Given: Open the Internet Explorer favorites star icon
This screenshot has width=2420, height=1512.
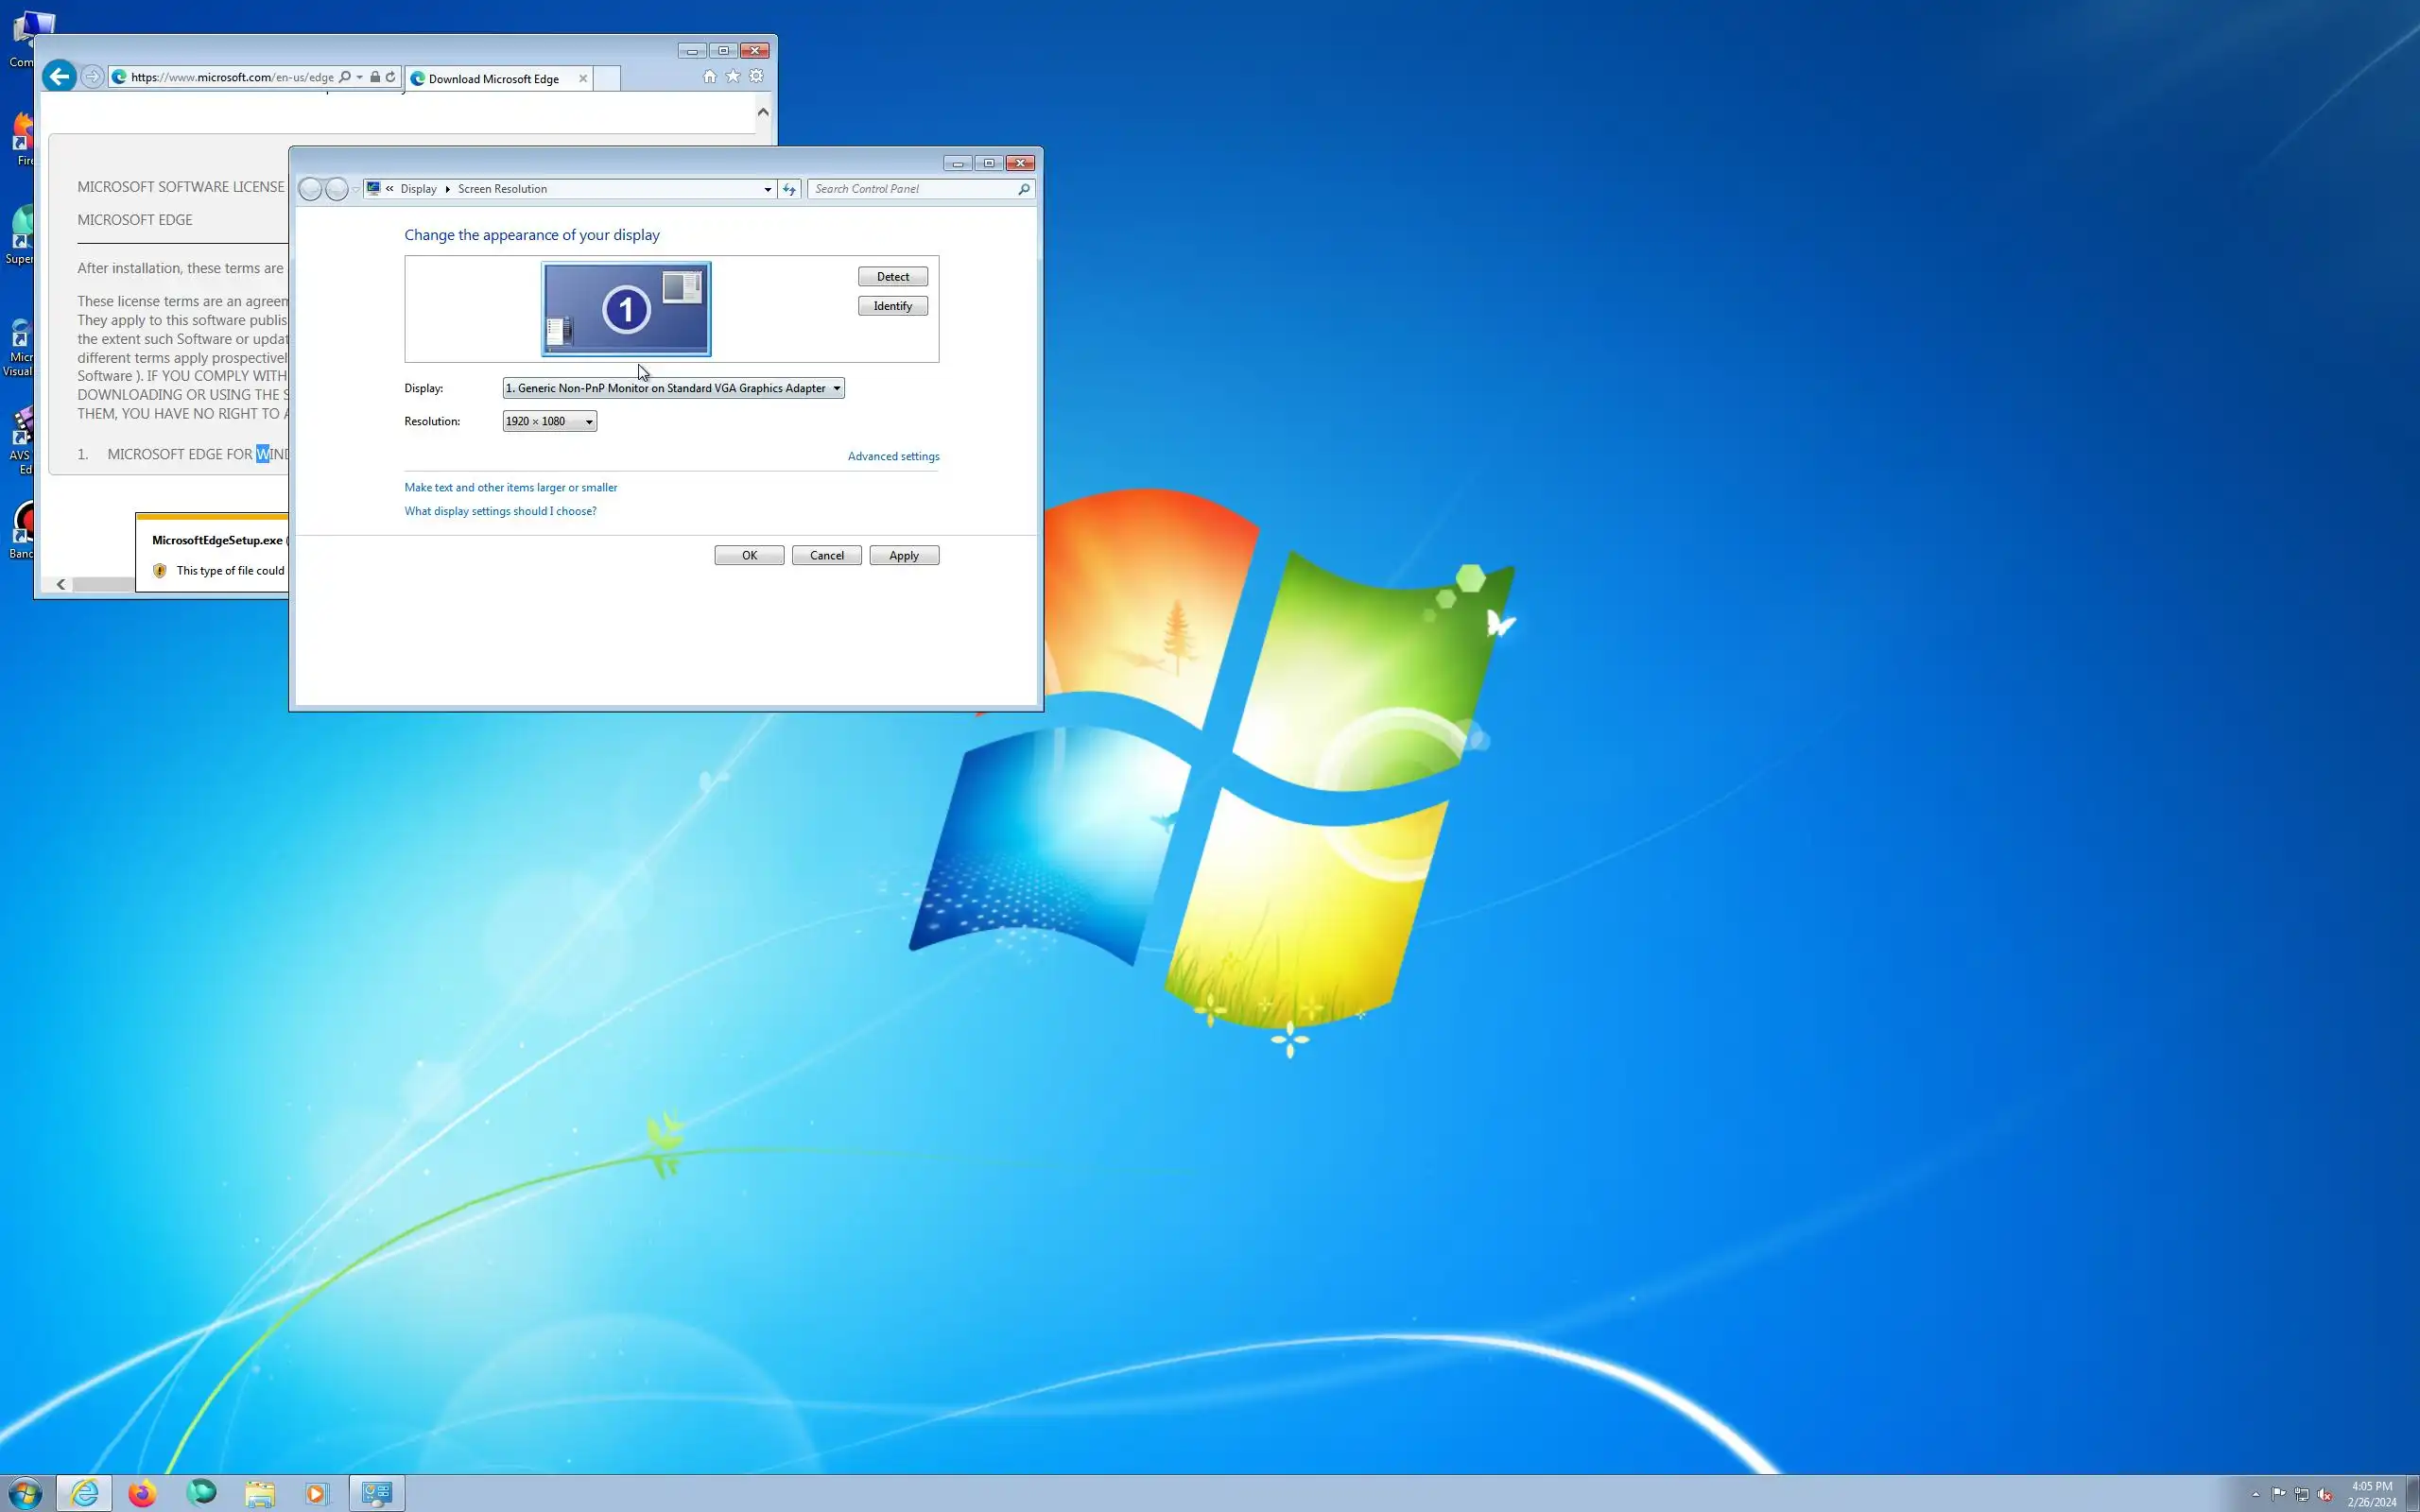Looking at the screenshot, I should click(x=733, y=77).
